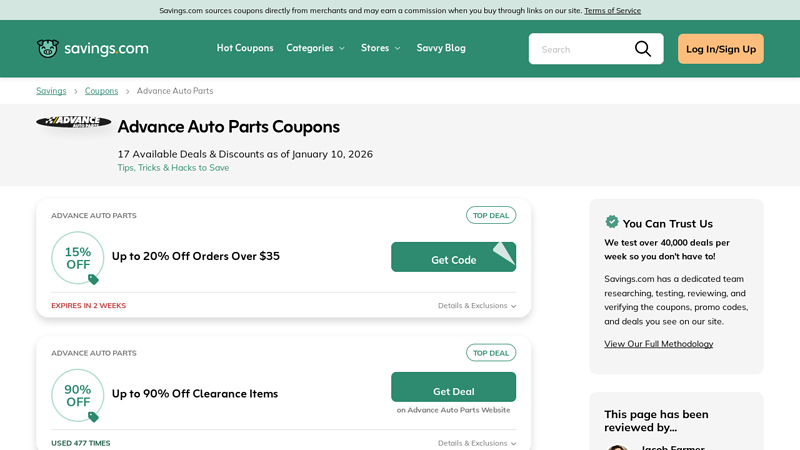Screen dimensions: 800x450
Task: Click the USED 477 TIMES text
Action: click(x=81, y=443)
